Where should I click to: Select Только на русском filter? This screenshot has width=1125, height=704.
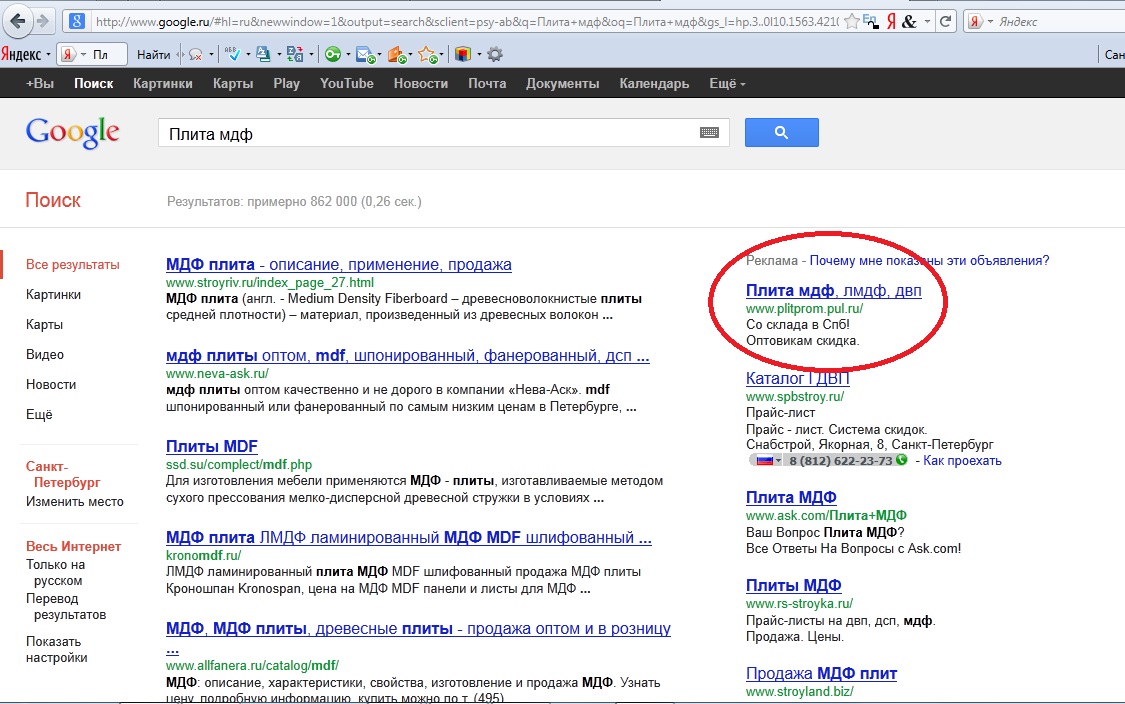pos(55,573)
